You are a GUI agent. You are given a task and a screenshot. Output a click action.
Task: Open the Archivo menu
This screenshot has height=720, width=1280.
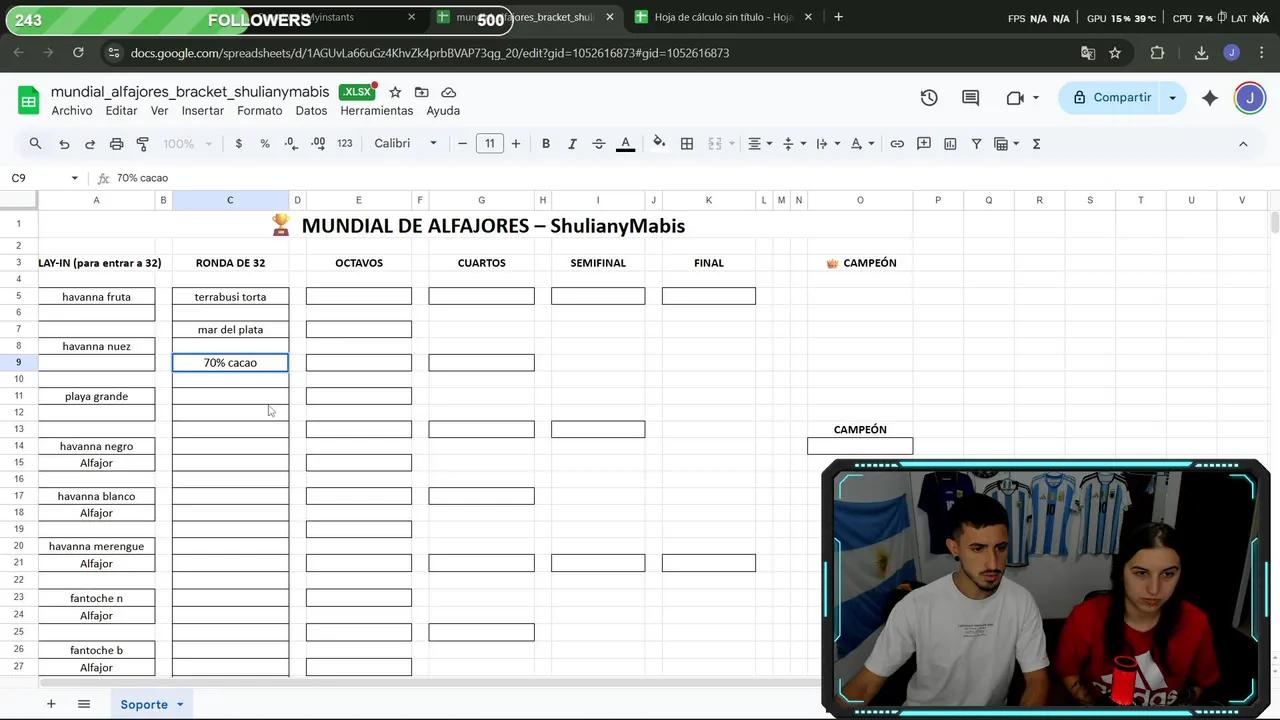tap(72, 111)
